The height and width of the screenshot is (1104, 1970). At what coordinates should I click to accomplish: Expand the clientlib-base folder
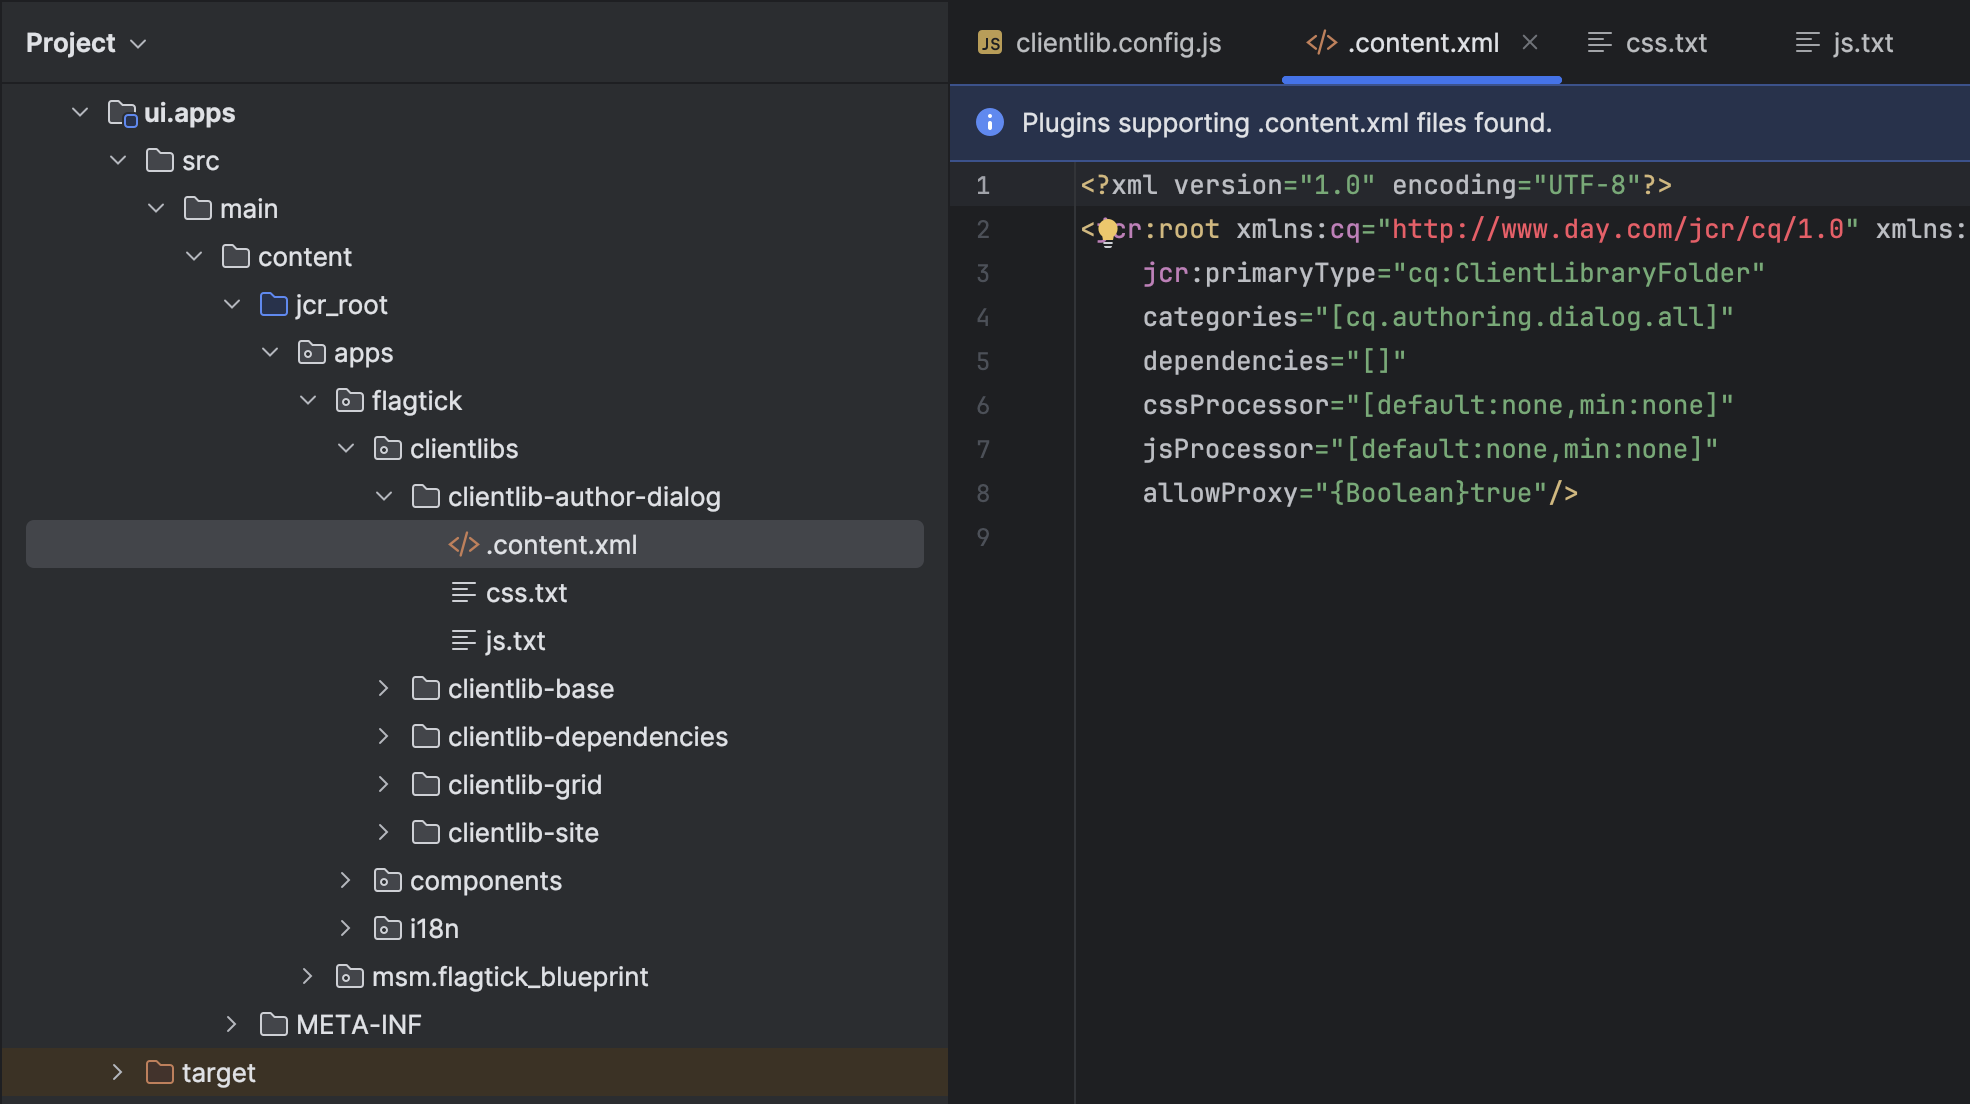pos(383,688)
